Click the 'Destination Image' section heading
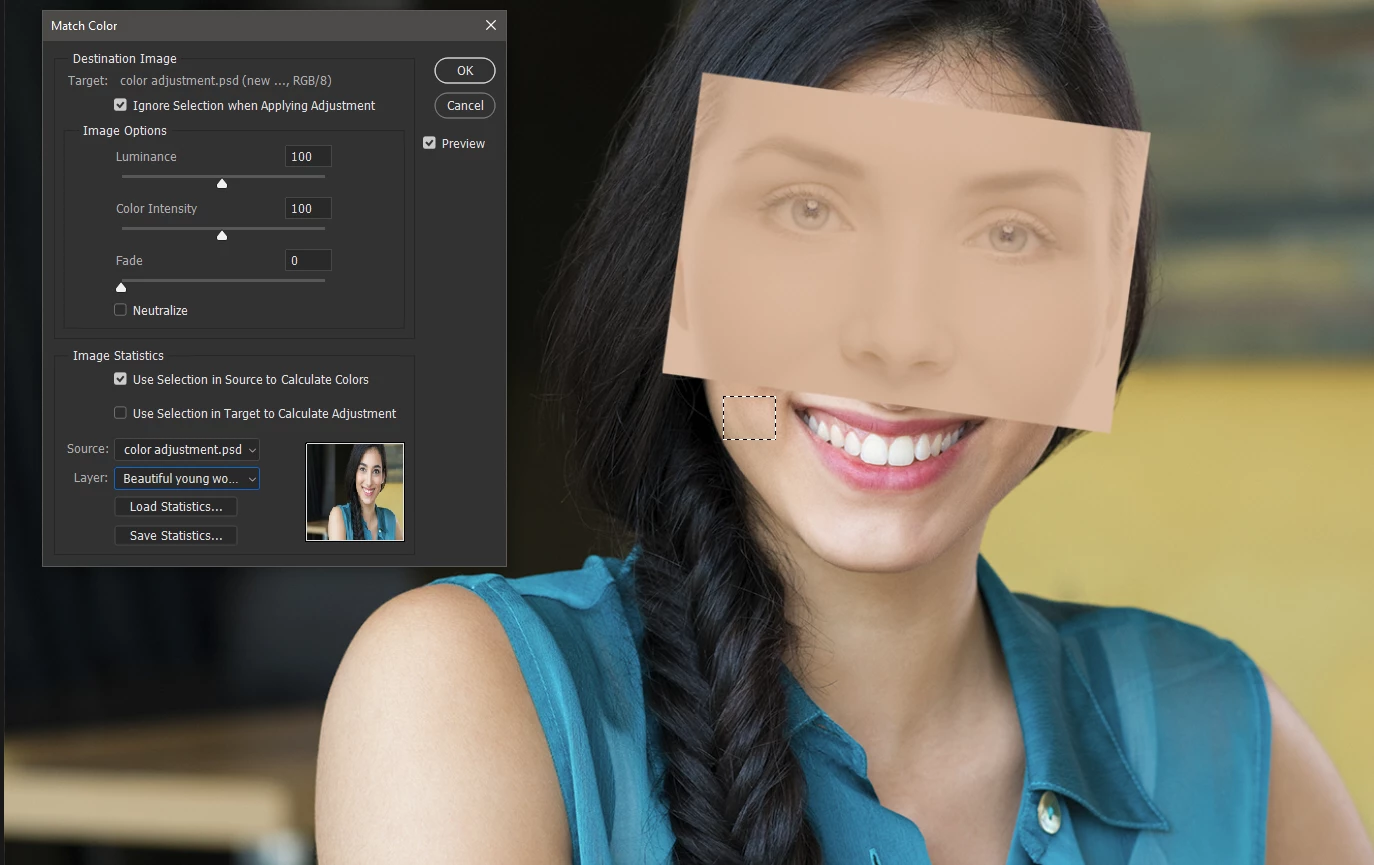 125,59
